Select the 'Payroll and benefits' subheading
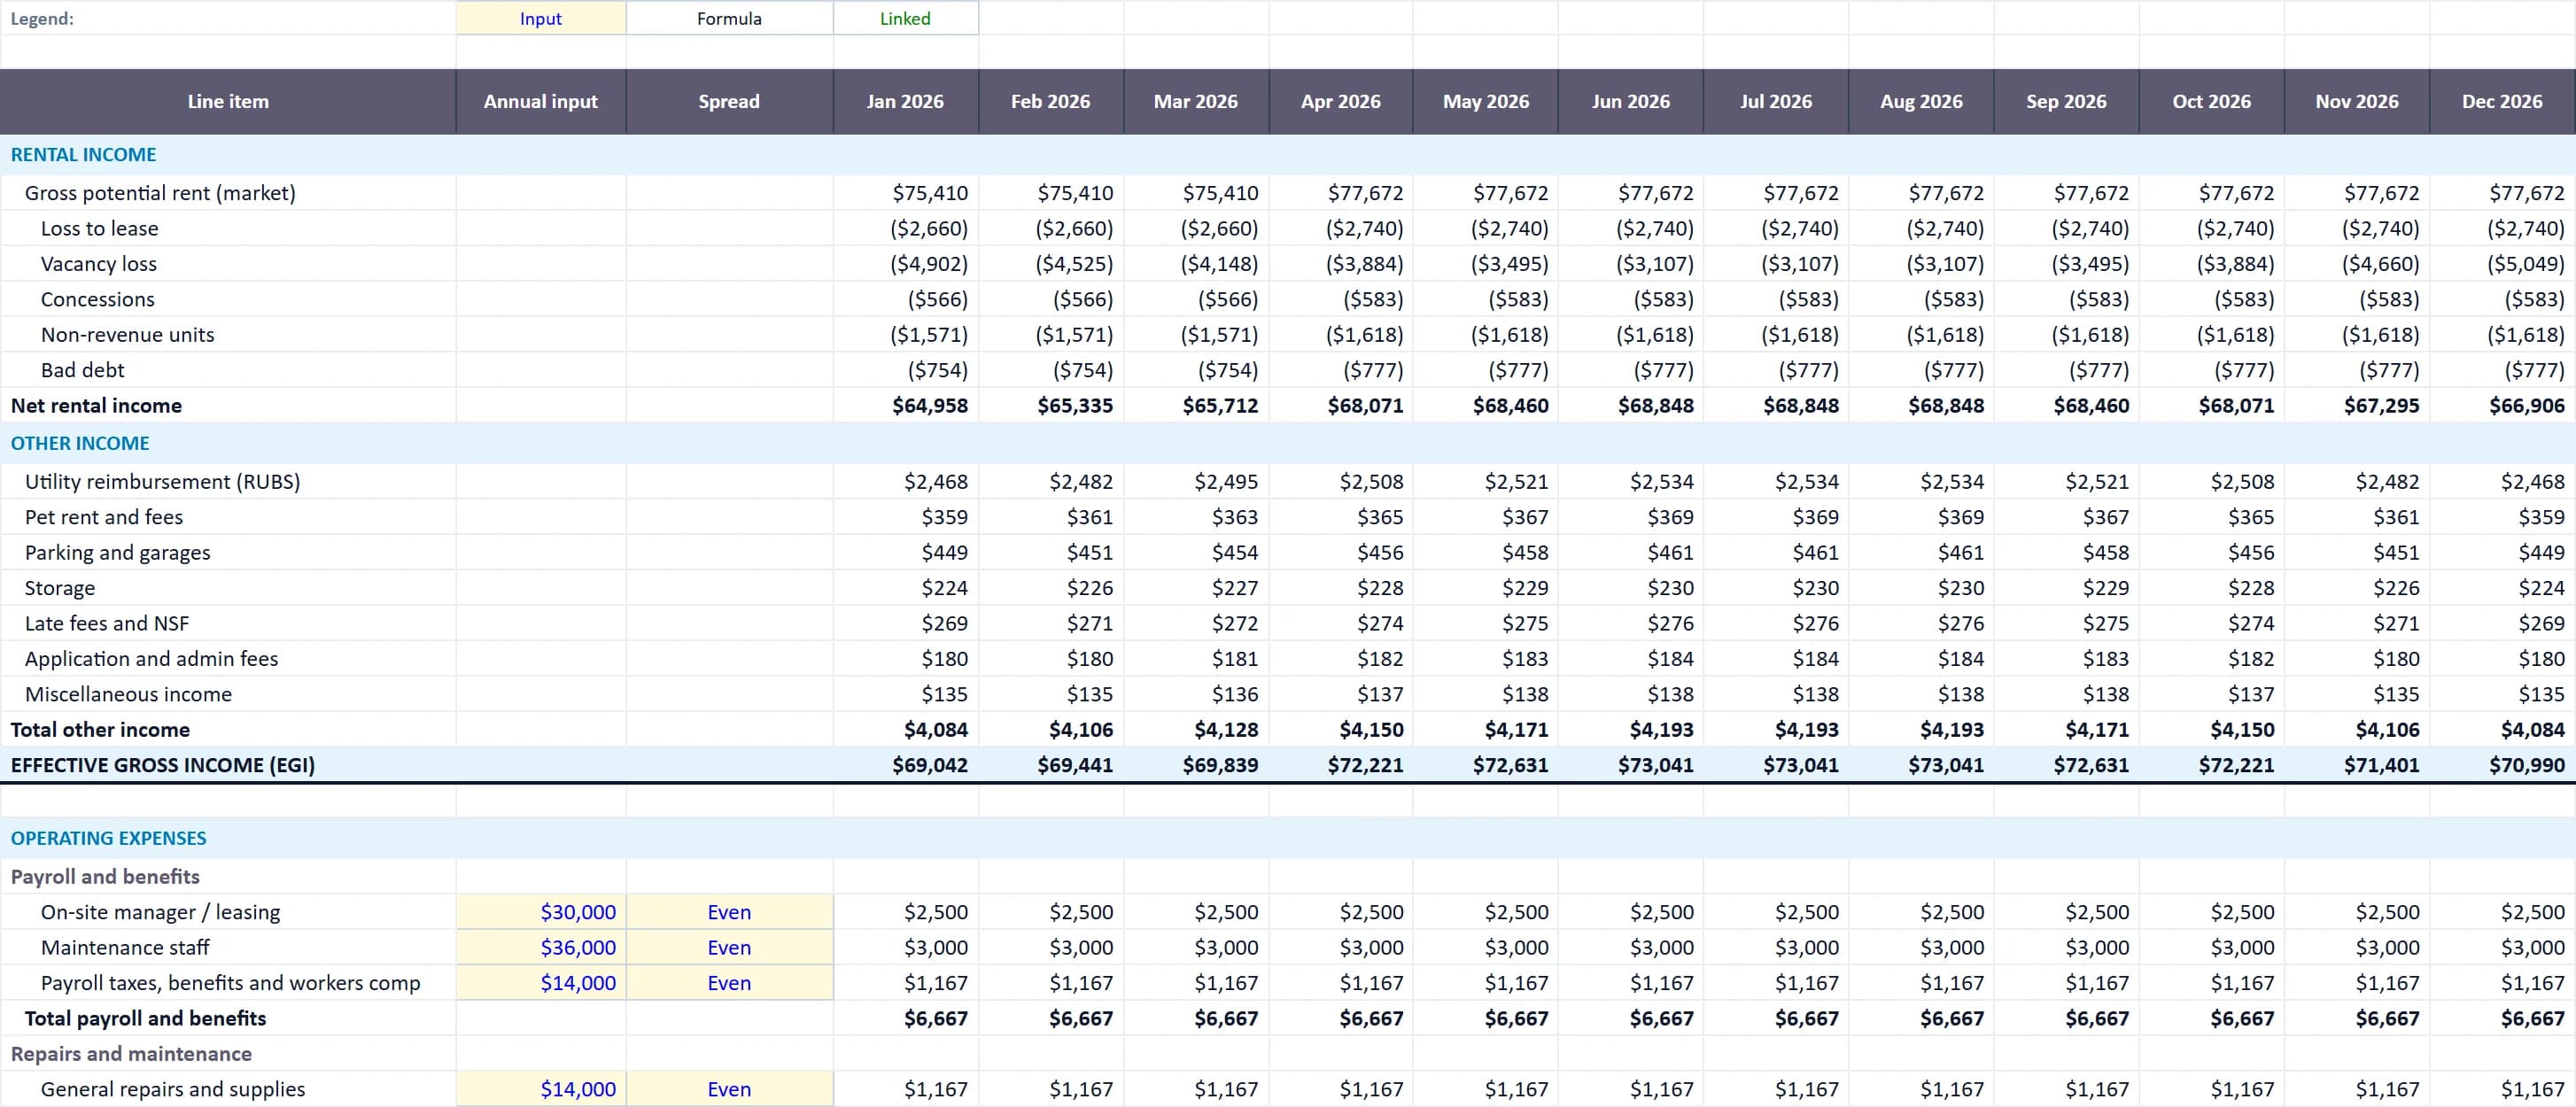2576x1107 pixels. click(105, 876)
